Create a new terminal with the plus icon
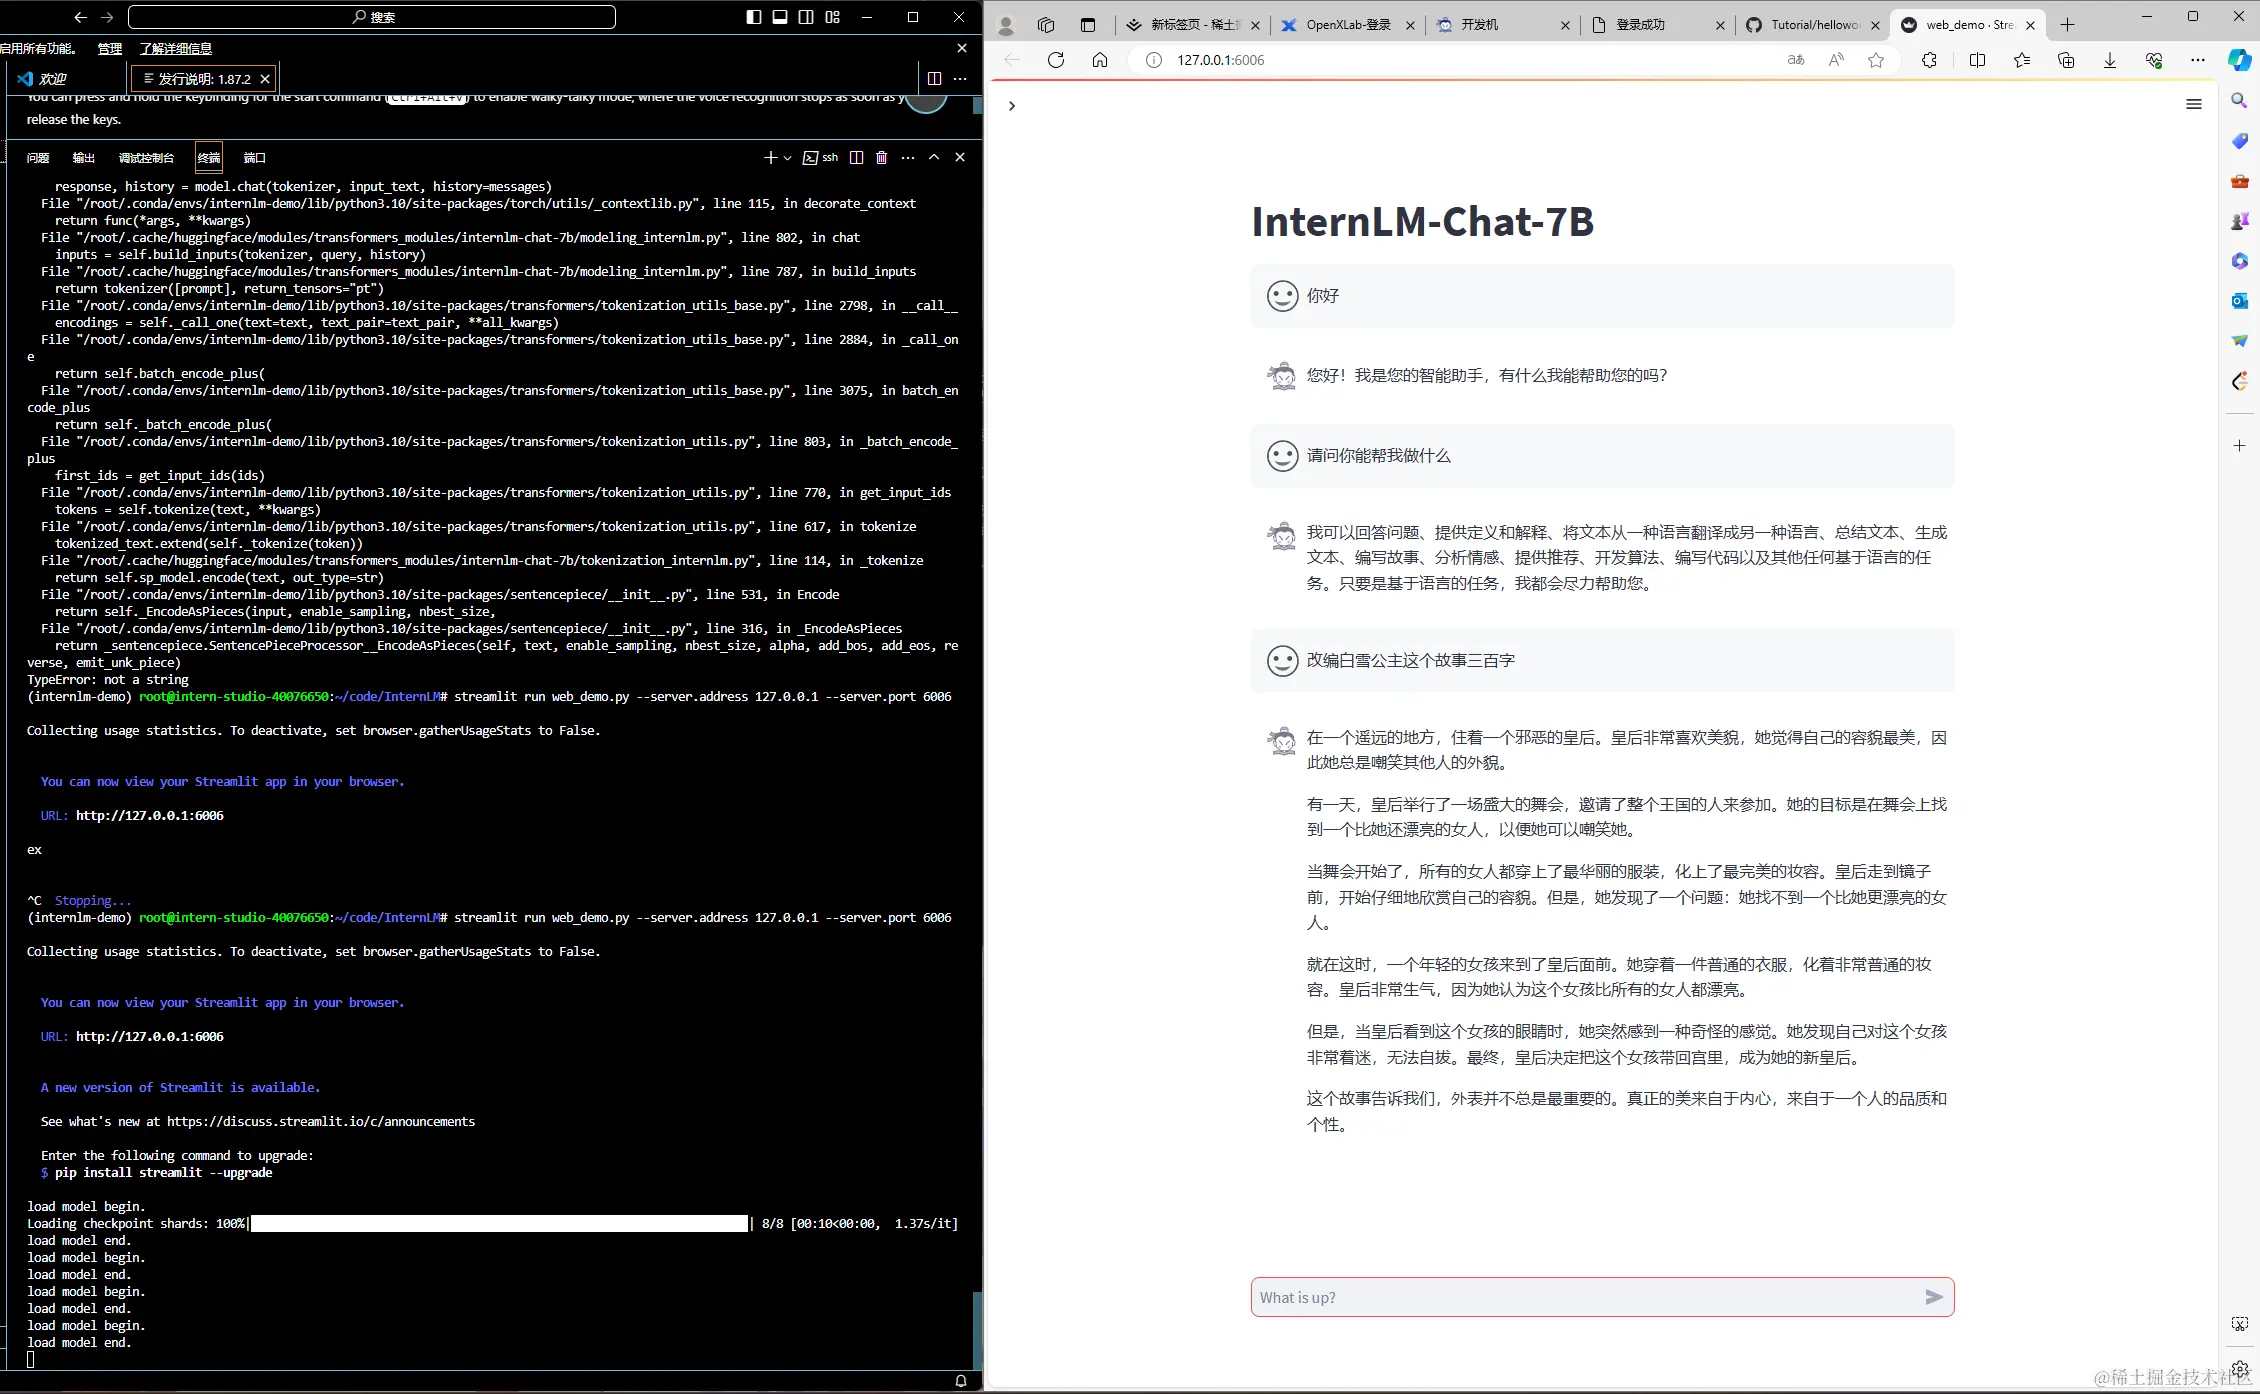The width and height of the screenshot is (2260, 1394). tap(770, 157)
